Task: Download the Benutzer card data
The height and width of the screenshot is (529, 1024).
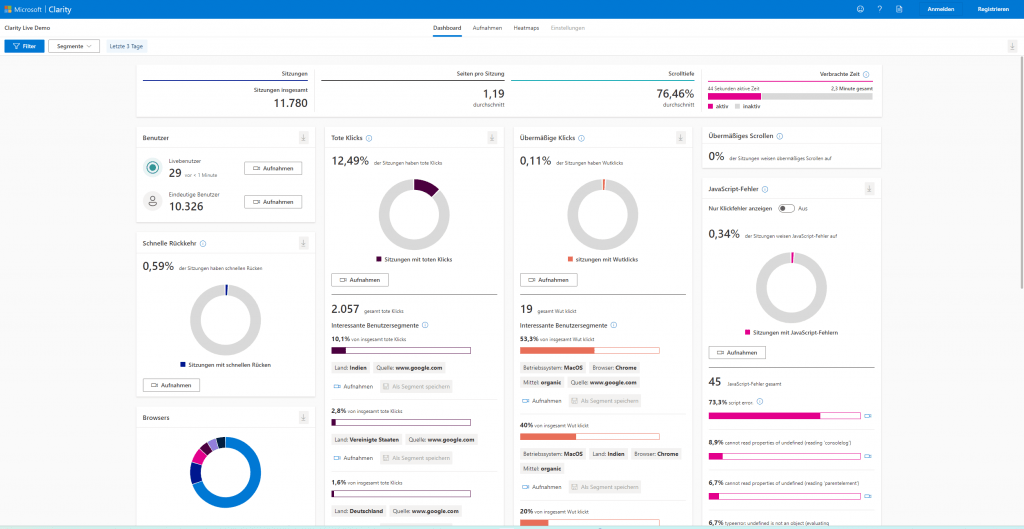Action: pyautogui.click(x=303, y=137)
